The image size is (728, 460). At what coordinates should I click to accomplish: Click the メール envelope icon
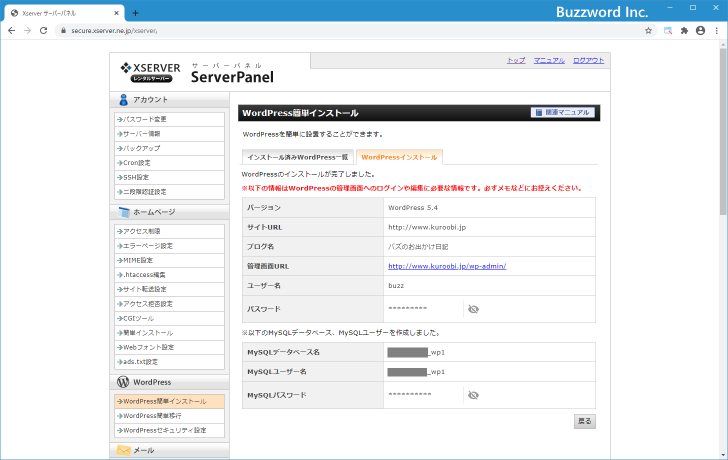[124, 450]
